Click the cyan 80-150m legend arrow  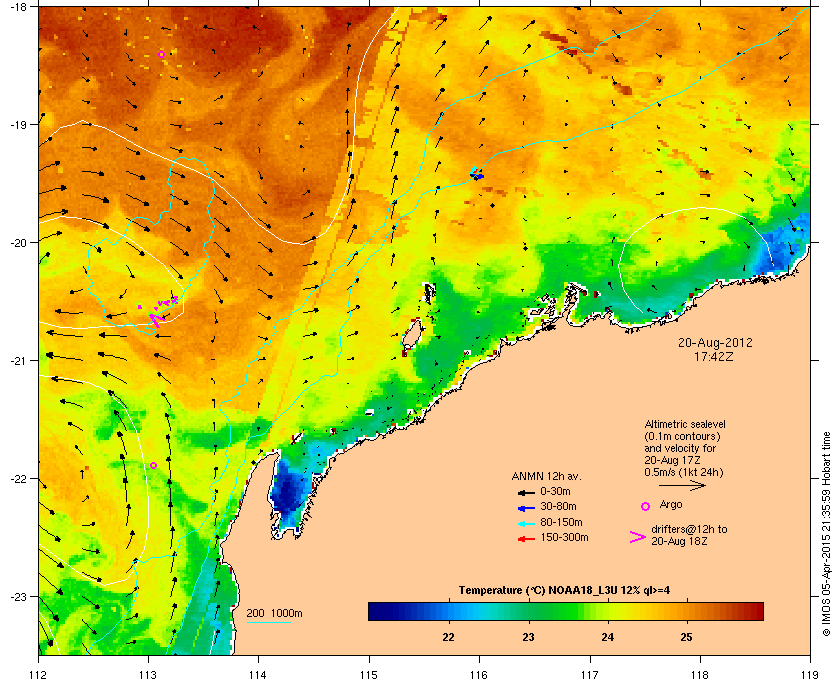[526, 524]
